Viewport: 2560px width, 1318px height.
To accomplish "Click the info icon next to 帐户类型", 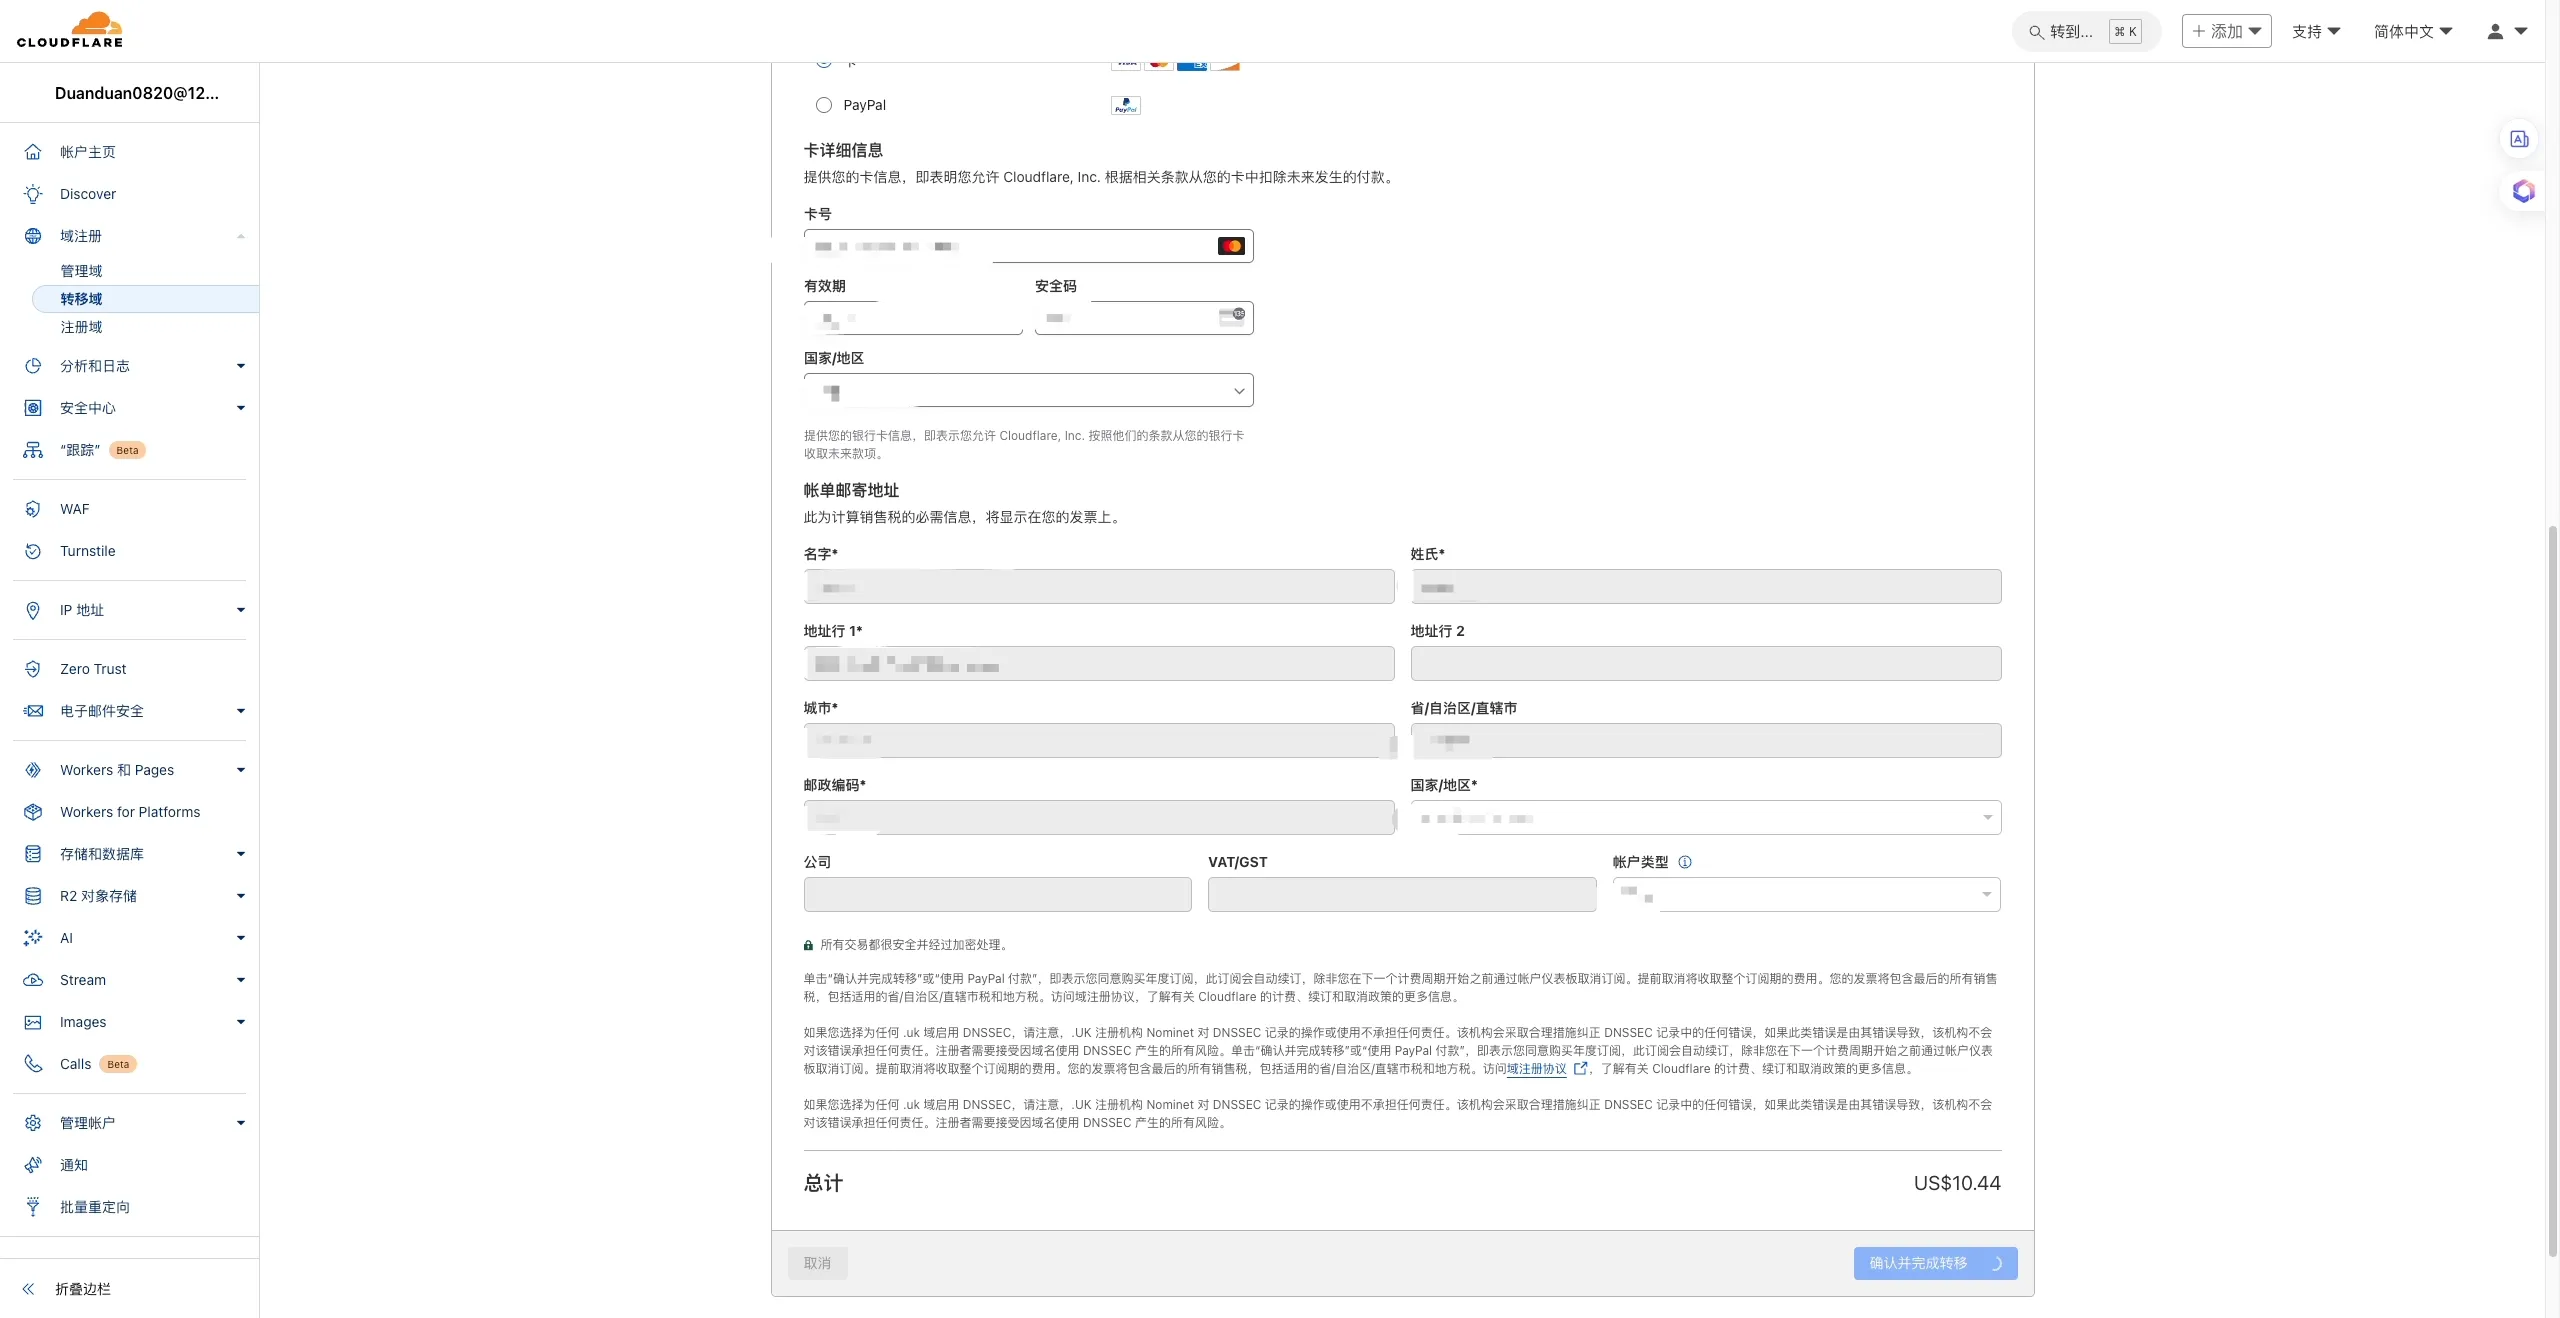I will coord(1685,862).
